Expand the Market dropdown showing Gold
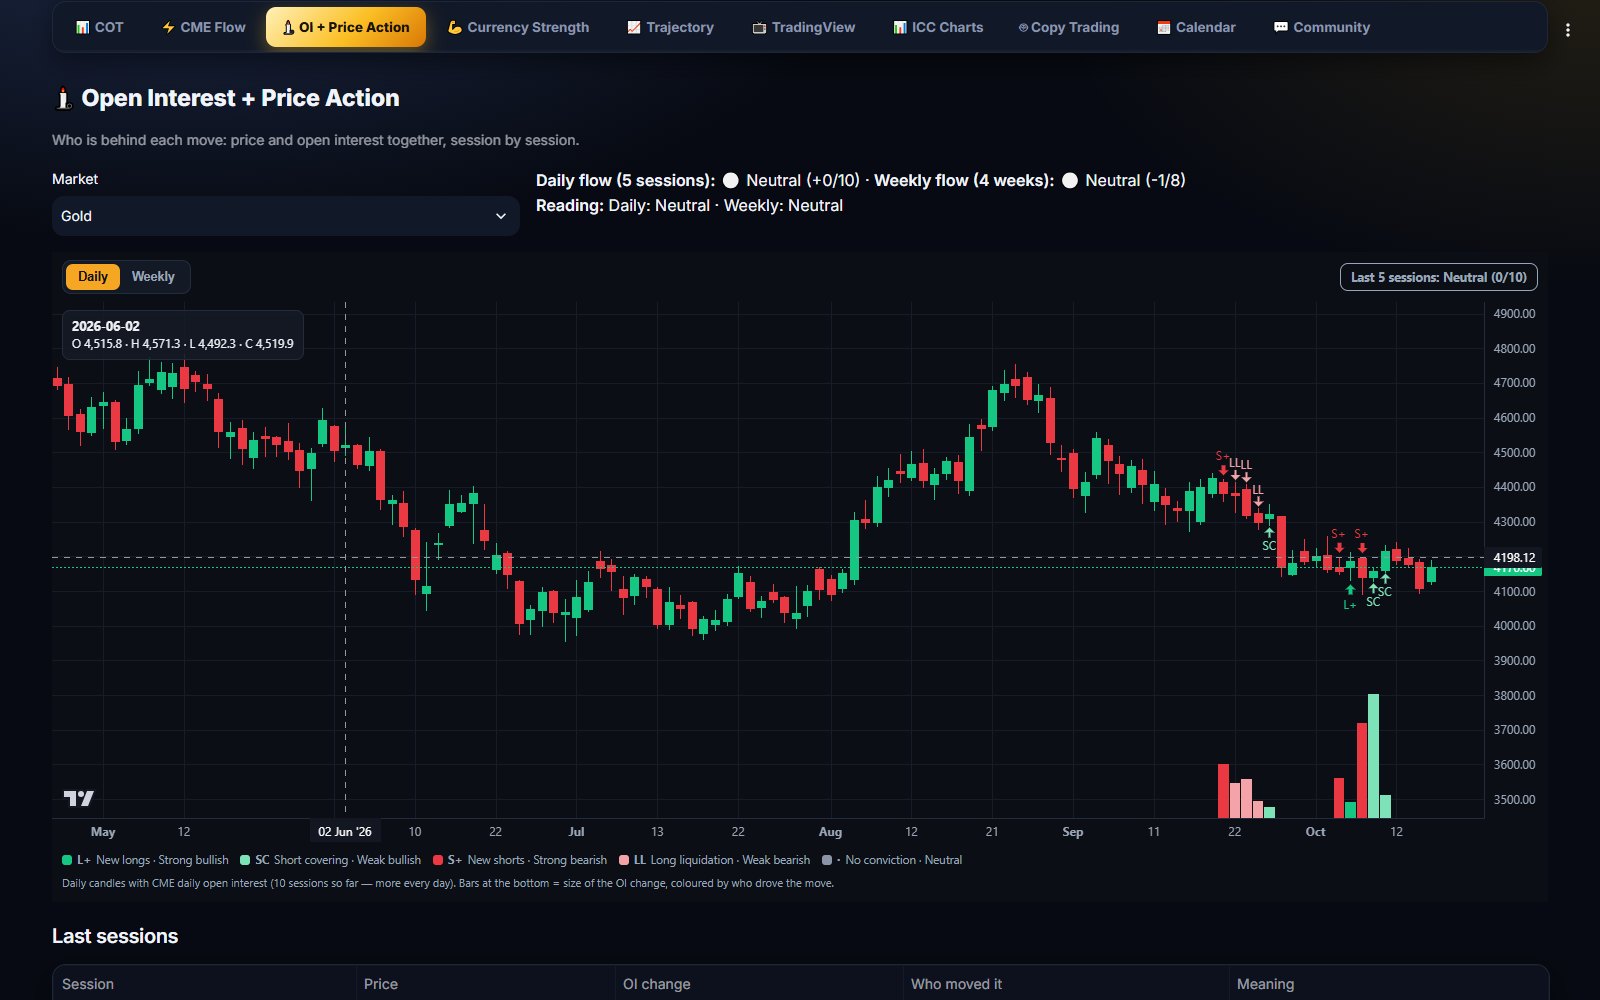This screenshot has width=1600, height=1000. (x=285, y=216)
